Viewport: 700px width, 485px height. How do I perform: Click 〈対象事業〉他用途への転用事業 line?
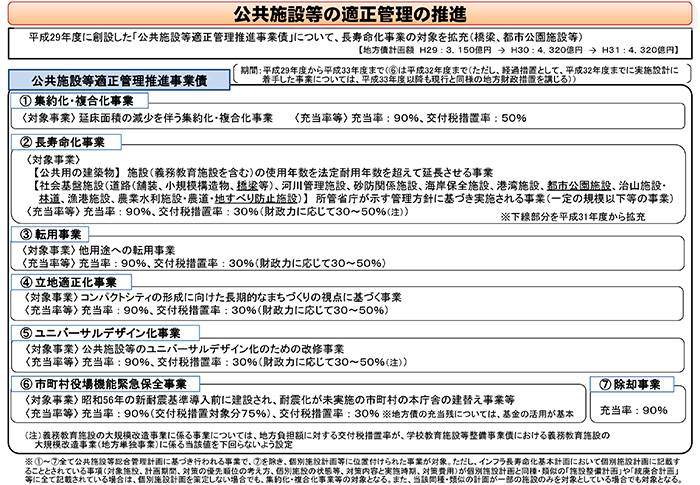[x=98, y=250]
